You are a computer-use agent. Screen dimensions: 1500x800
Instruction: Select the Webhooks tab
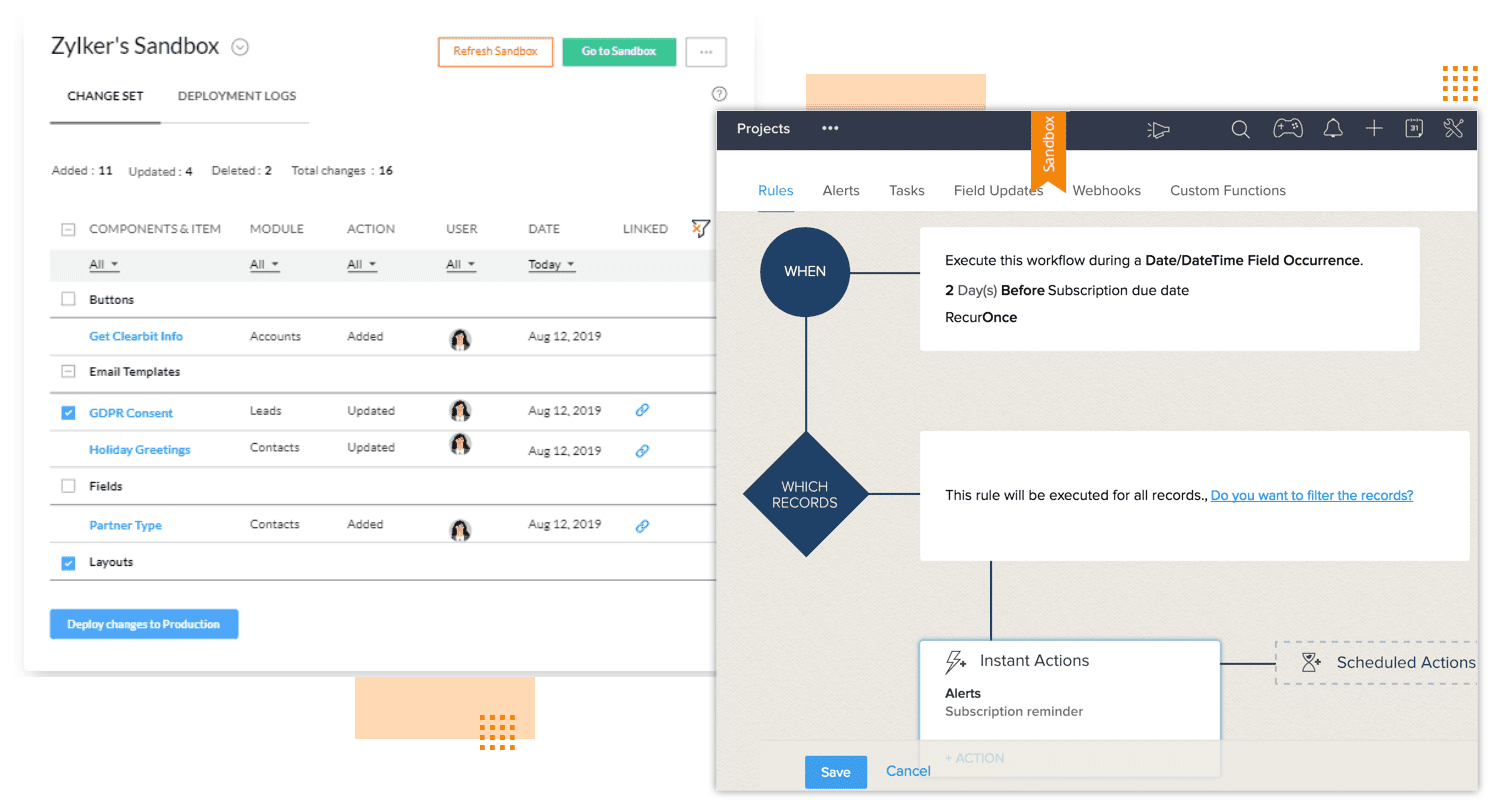tap(1107, 190)
